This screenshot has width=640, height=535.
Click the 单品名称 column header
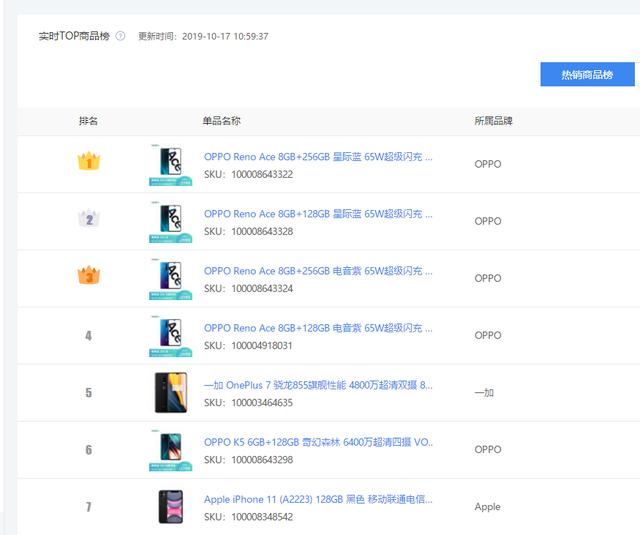pos(221,121)
